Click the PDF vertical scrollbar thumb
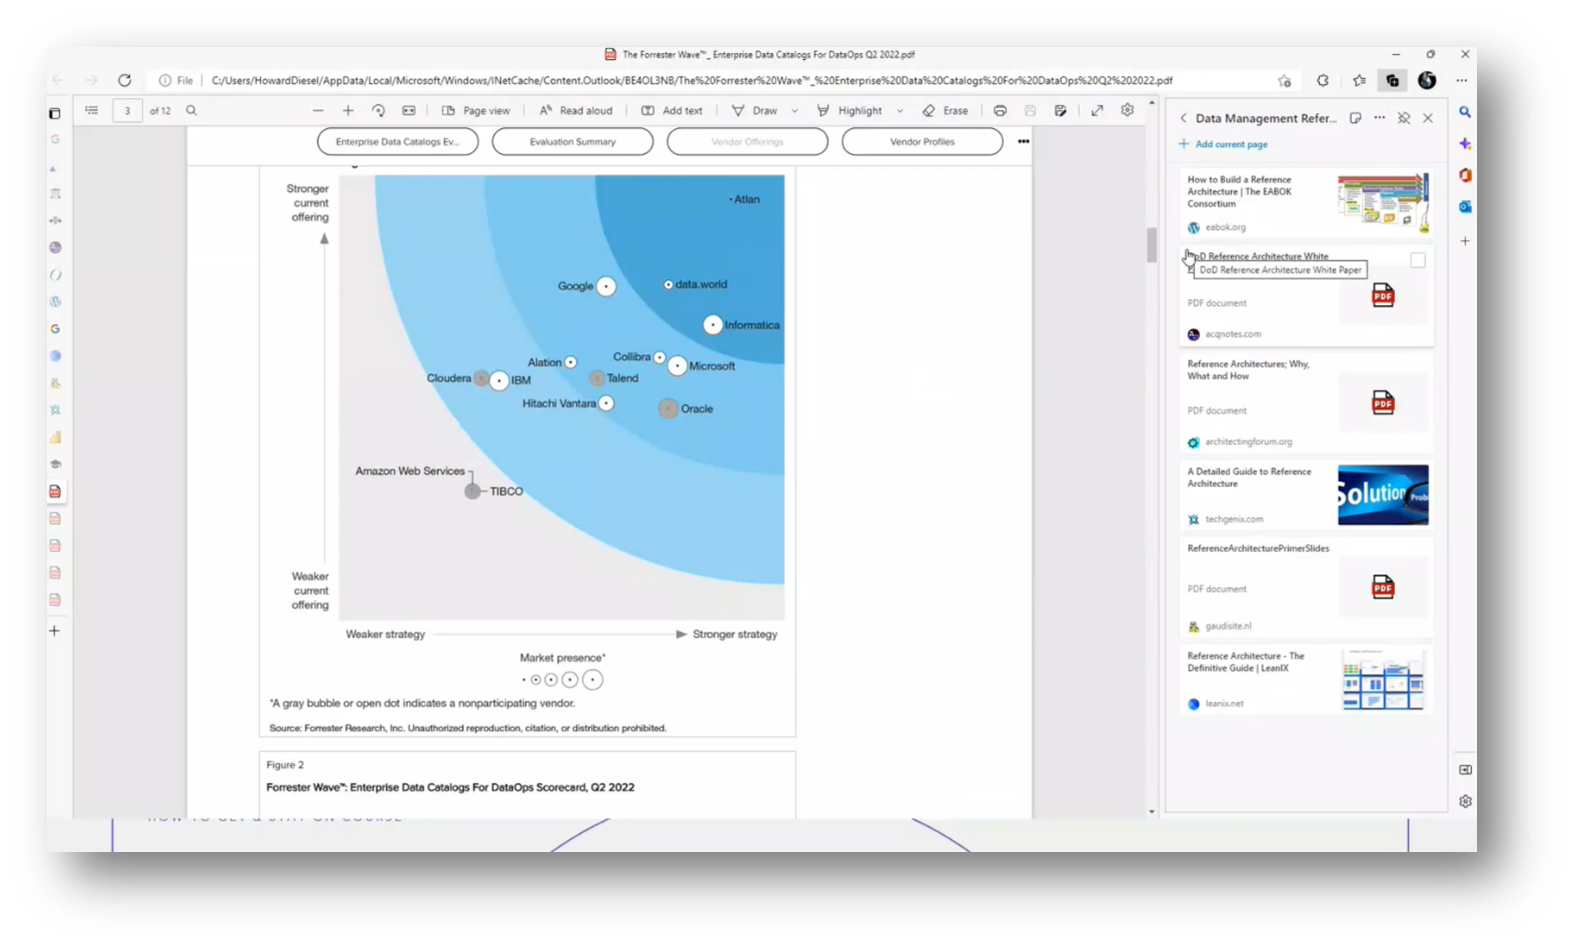The width and height of the screenshot is (1572, 947). click(x=1151, y=244)
